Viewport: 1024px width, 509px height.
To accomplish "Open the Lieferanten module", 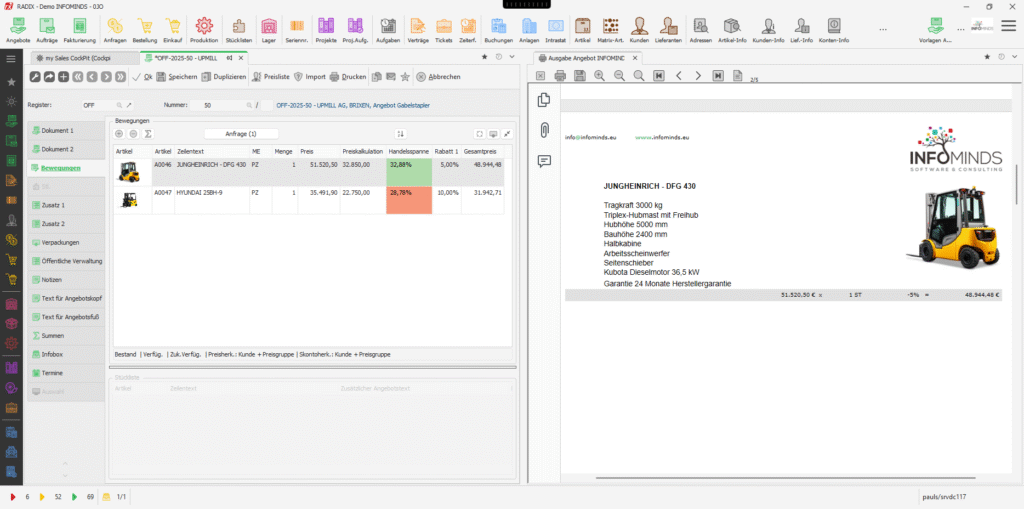I will coord(668,30).
